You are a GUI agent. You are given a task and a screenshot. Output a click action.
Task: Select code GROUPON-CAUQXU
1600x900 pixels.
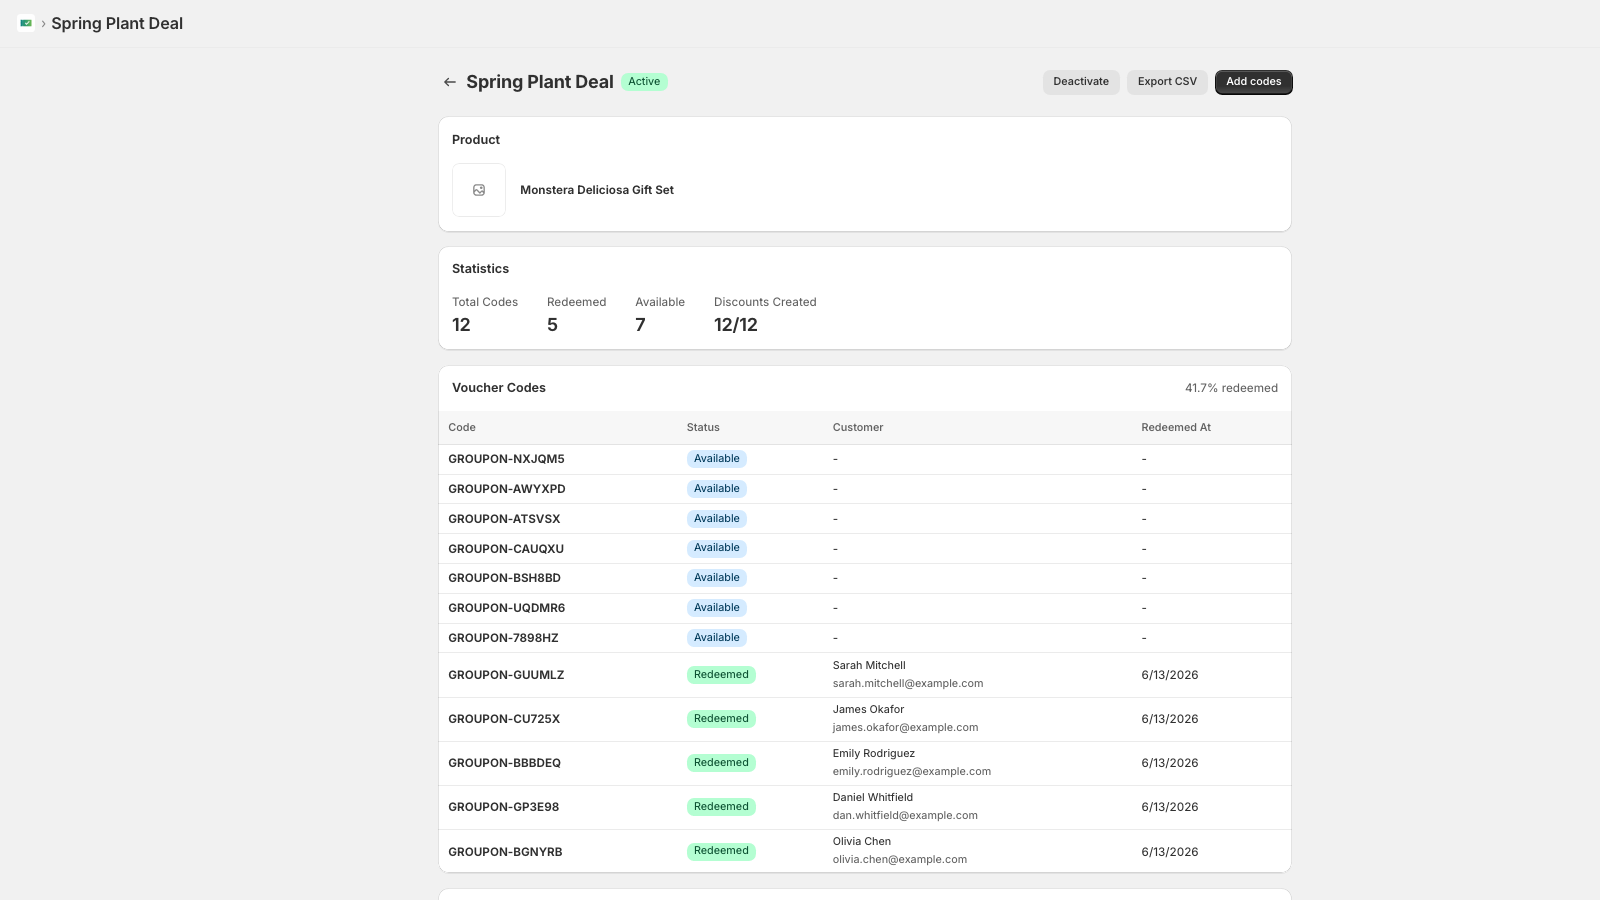tap(506, 549)
